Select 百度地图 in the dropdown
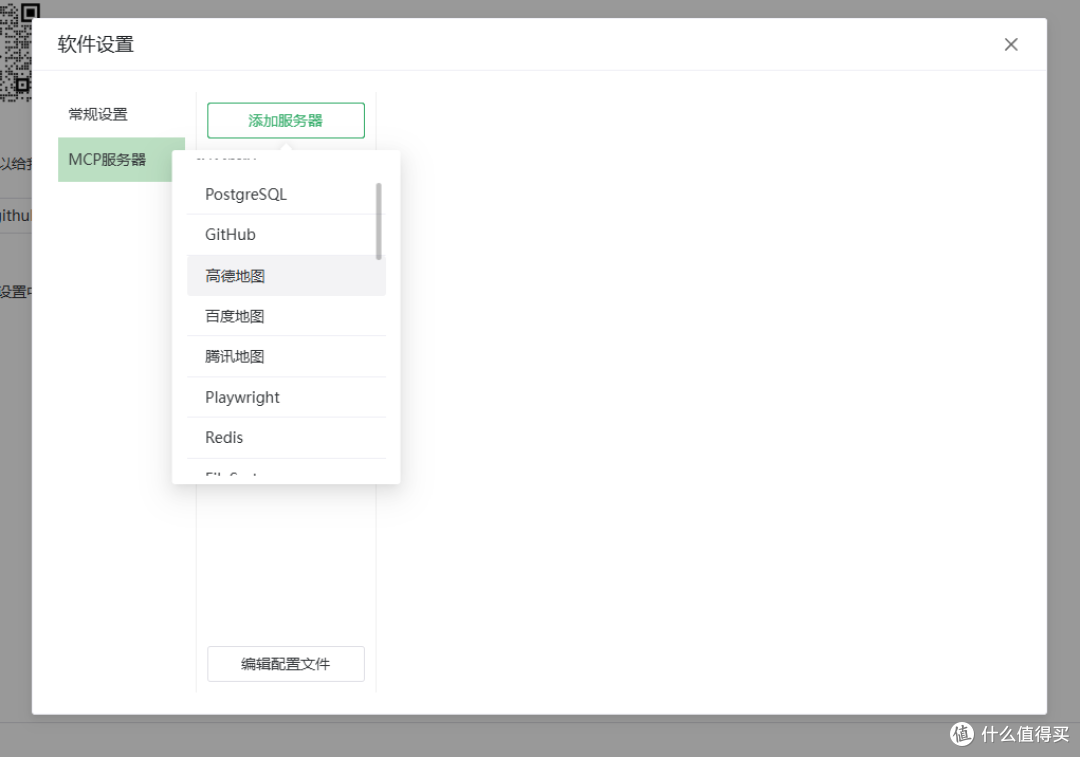Image resolution: width=1080 pixels, height=757 pixels. (x=286, y=316)
